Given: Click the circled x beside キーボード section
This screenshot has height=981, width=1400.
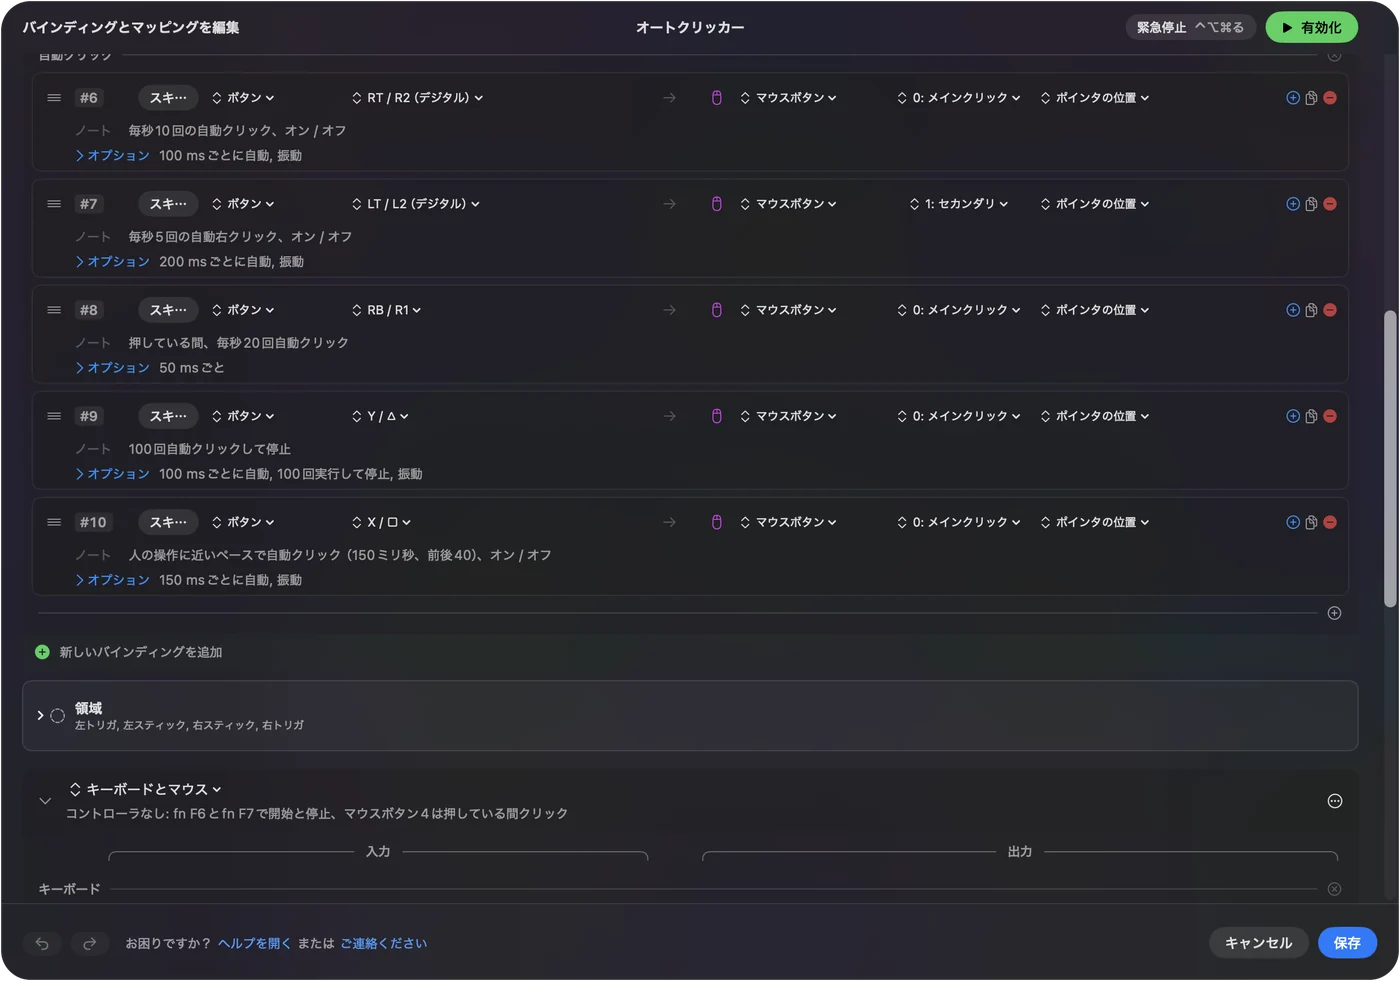Looking at the screenshot, I should coord(1334,889).
